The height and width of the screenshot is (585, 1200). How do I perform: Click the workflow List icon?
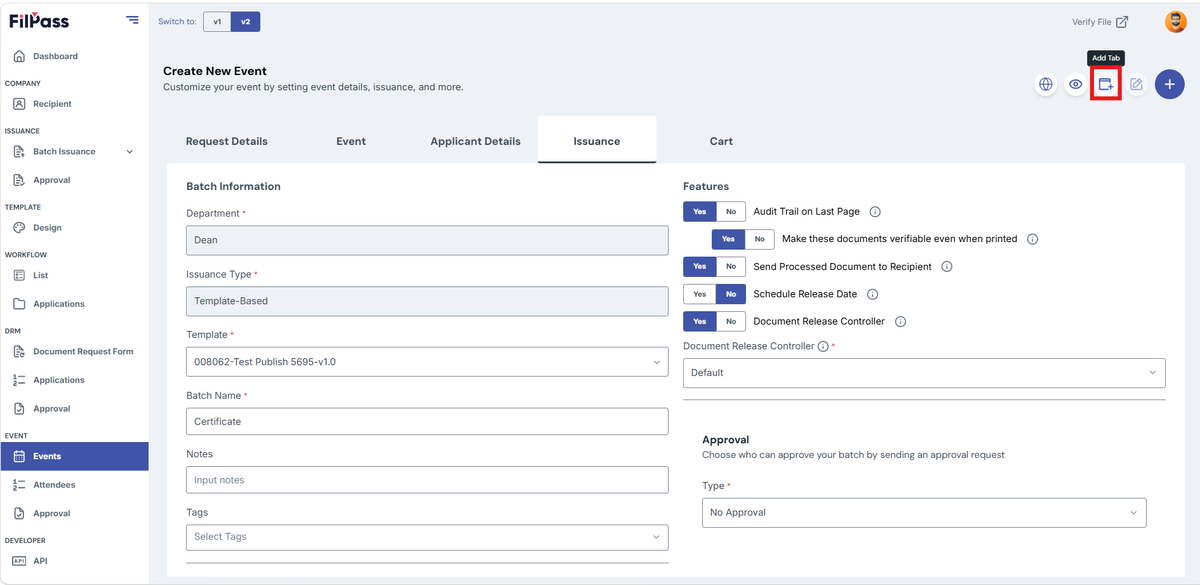pos(19,275)
